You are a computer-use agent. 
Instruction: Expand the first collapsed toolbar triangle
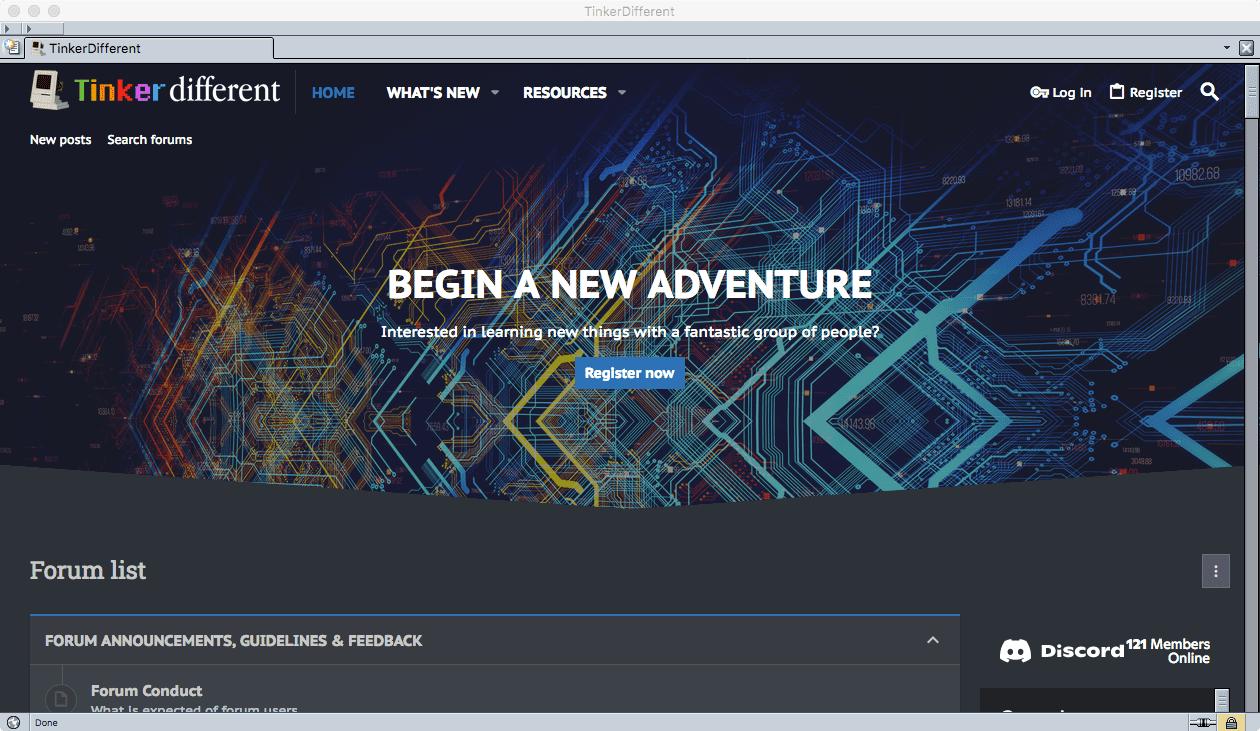coord(9,28)
